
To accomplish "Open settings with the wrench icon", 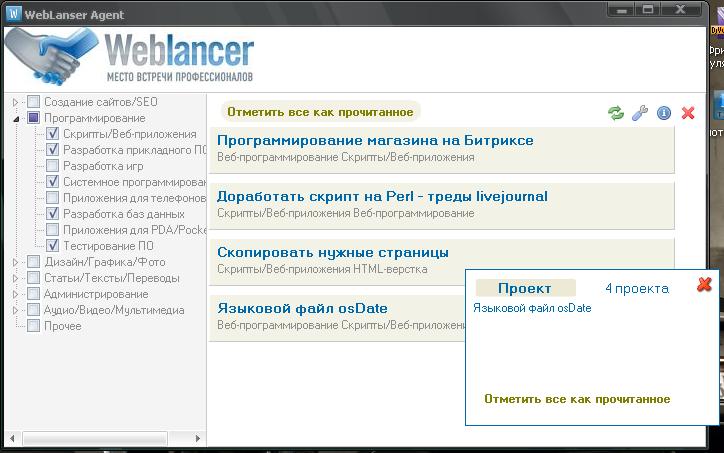I will pos(640,113).
